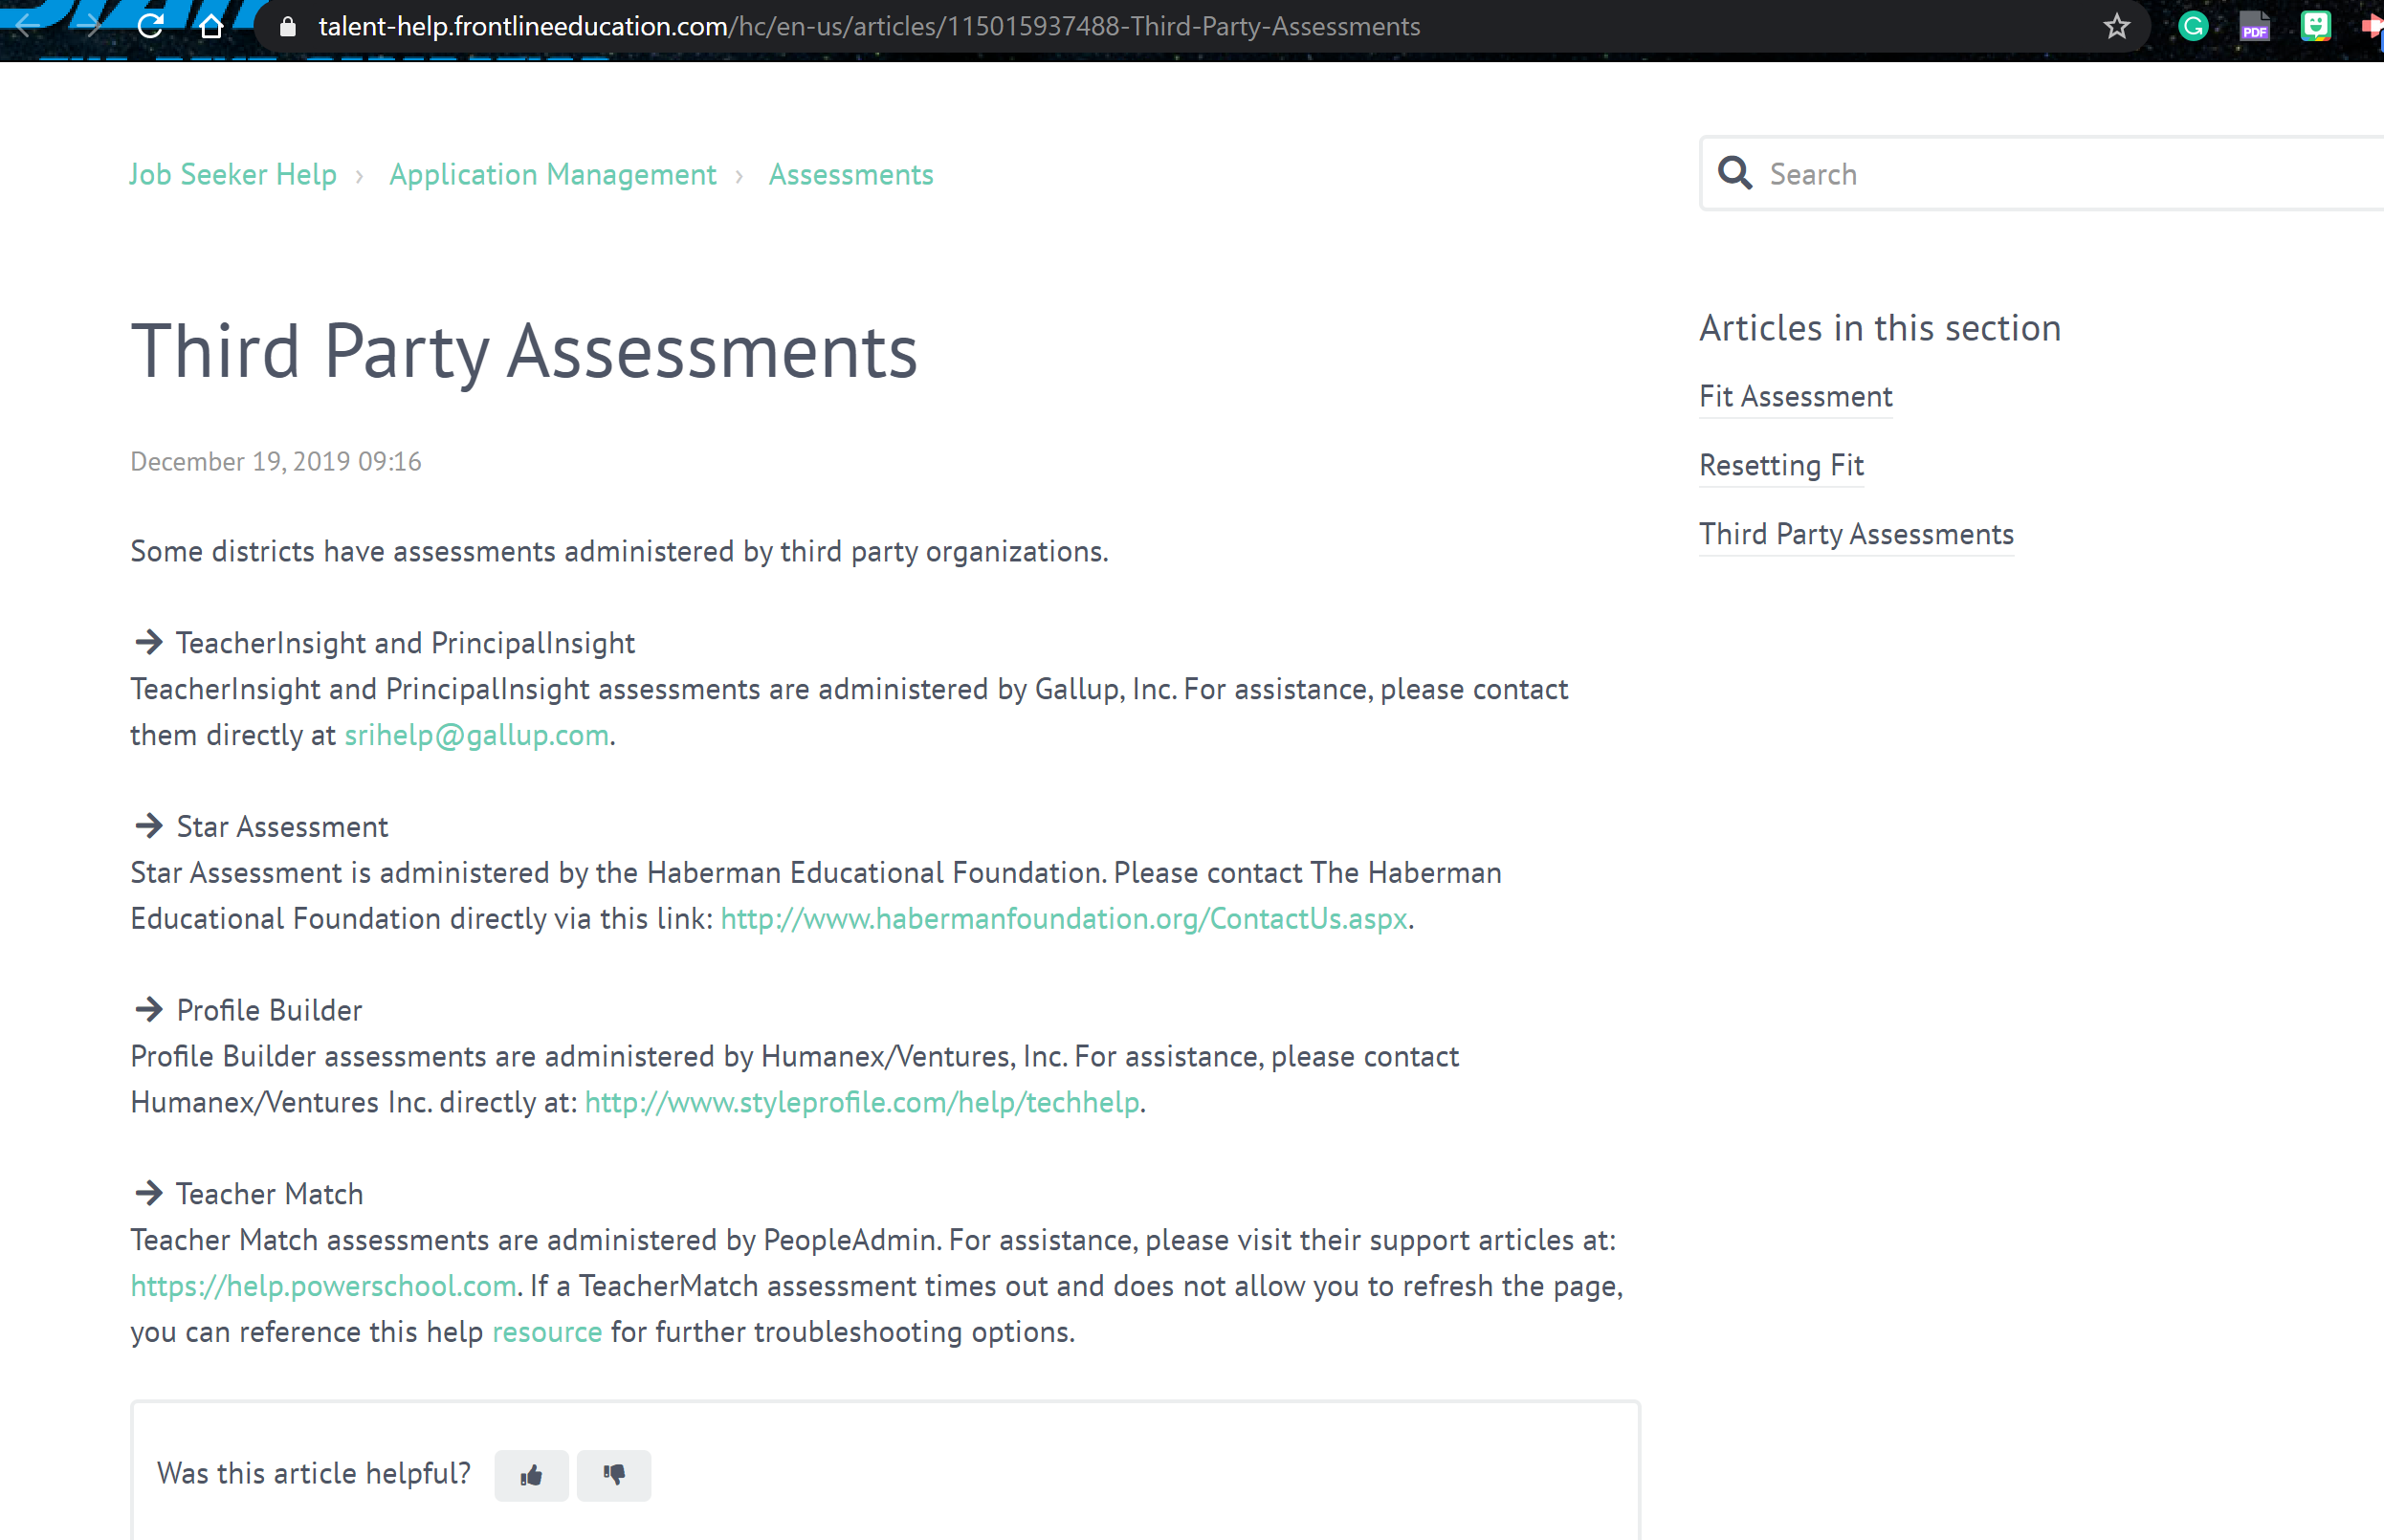Image resolution: width=2384 pixels, height=1540 pixels.
Task: Click the srihelp@gallup.com email link
Action: pyautogui.click(x=476, y=735)
